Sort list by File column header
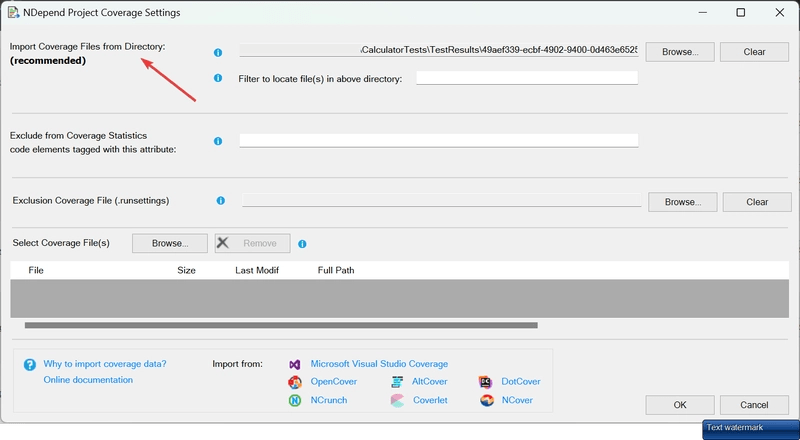Image resolution: width=800 pixels, height=440 pixels. click(36, 271)
